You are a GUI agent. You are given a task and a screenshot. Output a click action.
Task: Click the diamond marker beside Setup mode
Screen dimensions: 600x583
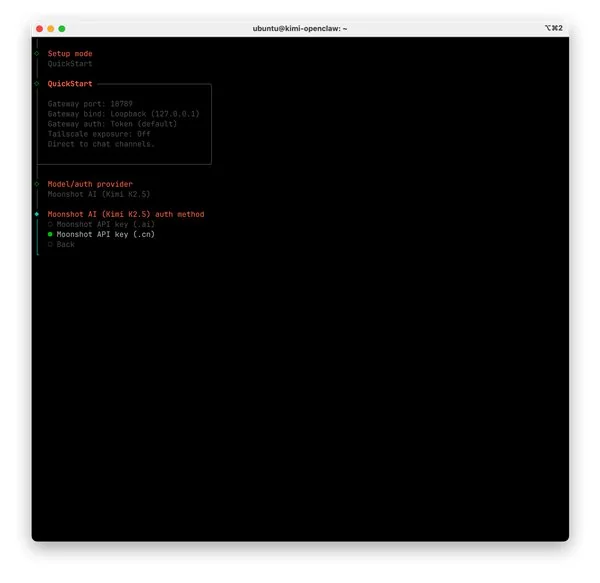click(37, 54)
